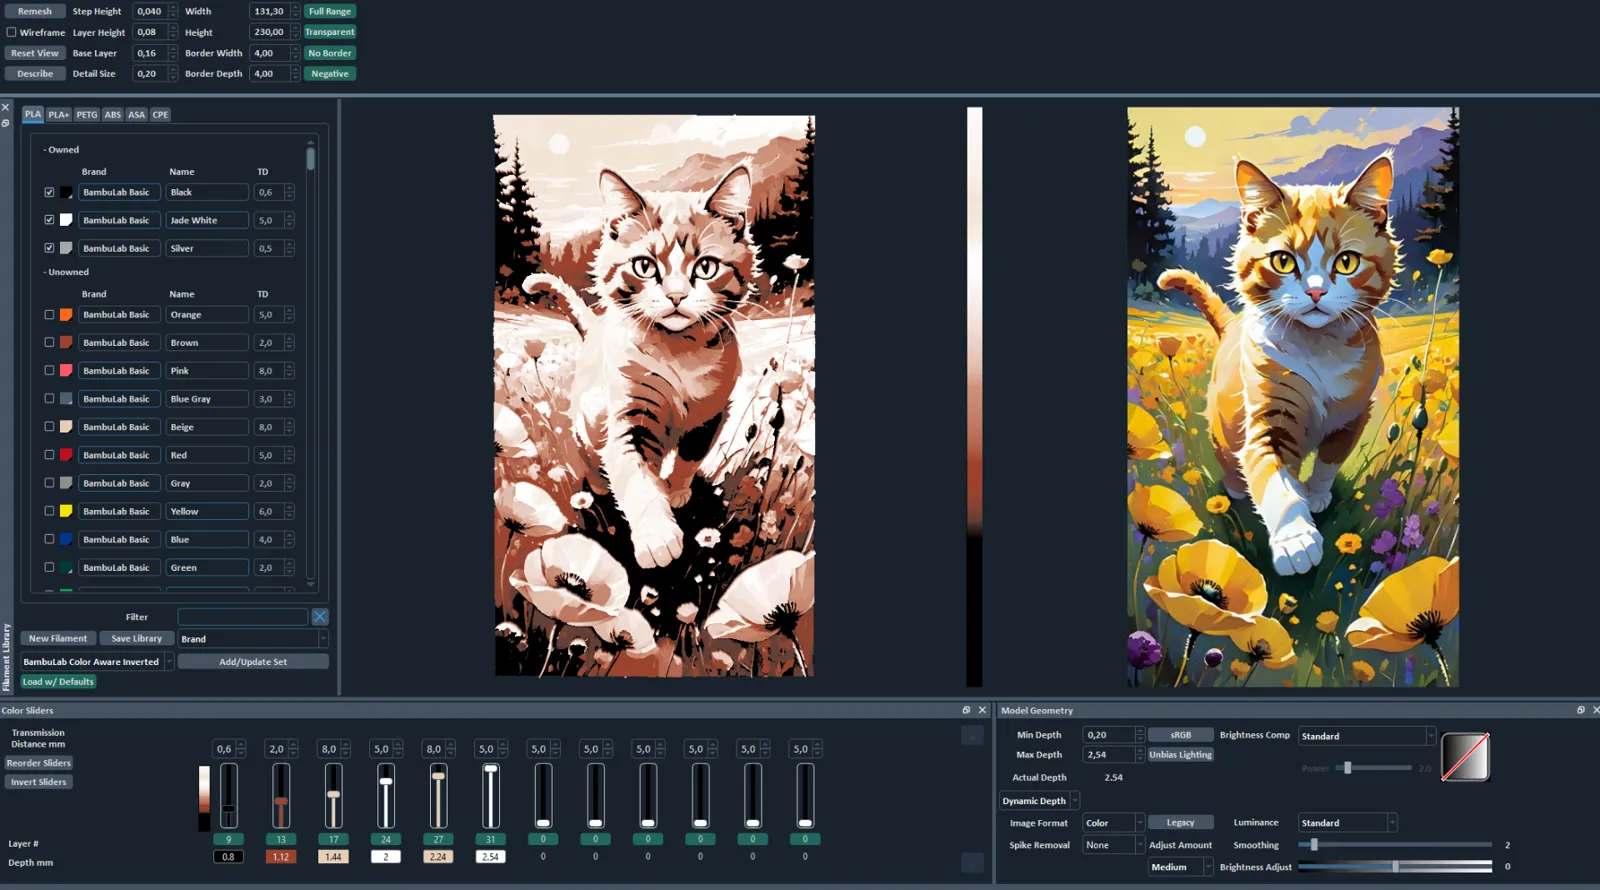Toggle the Full Range option
This screenshot has width=1600, height=890.
coord(330,11)
